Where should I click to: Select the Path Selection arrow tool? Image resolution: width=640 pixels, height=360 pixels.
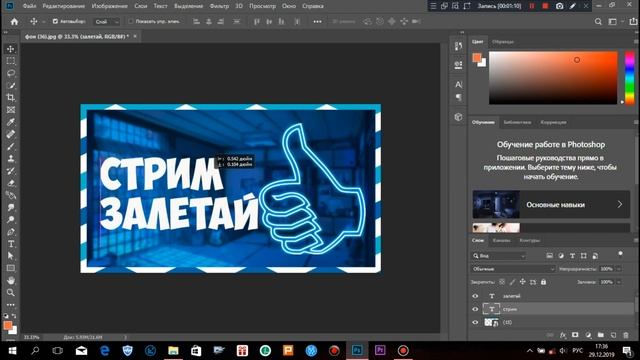11,256
